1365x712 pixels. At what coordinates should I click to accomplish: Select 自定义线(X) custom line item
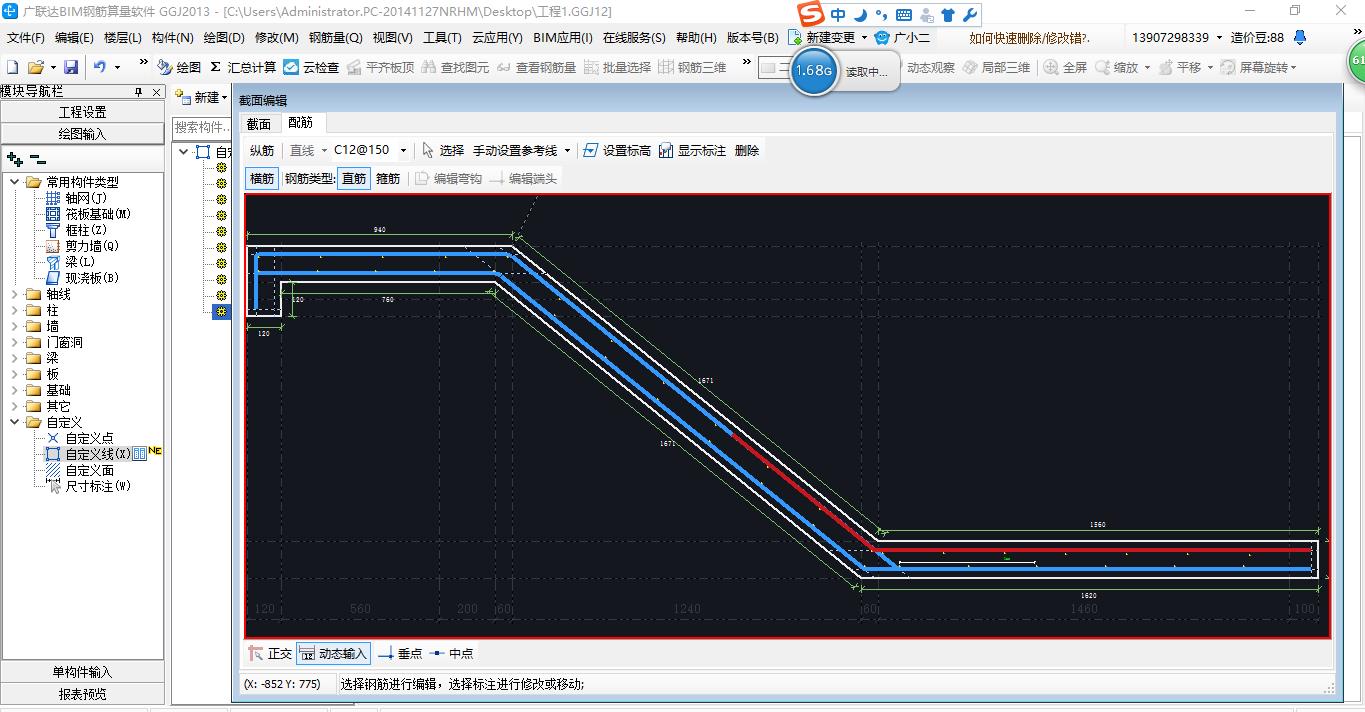(x=88, y=454)
